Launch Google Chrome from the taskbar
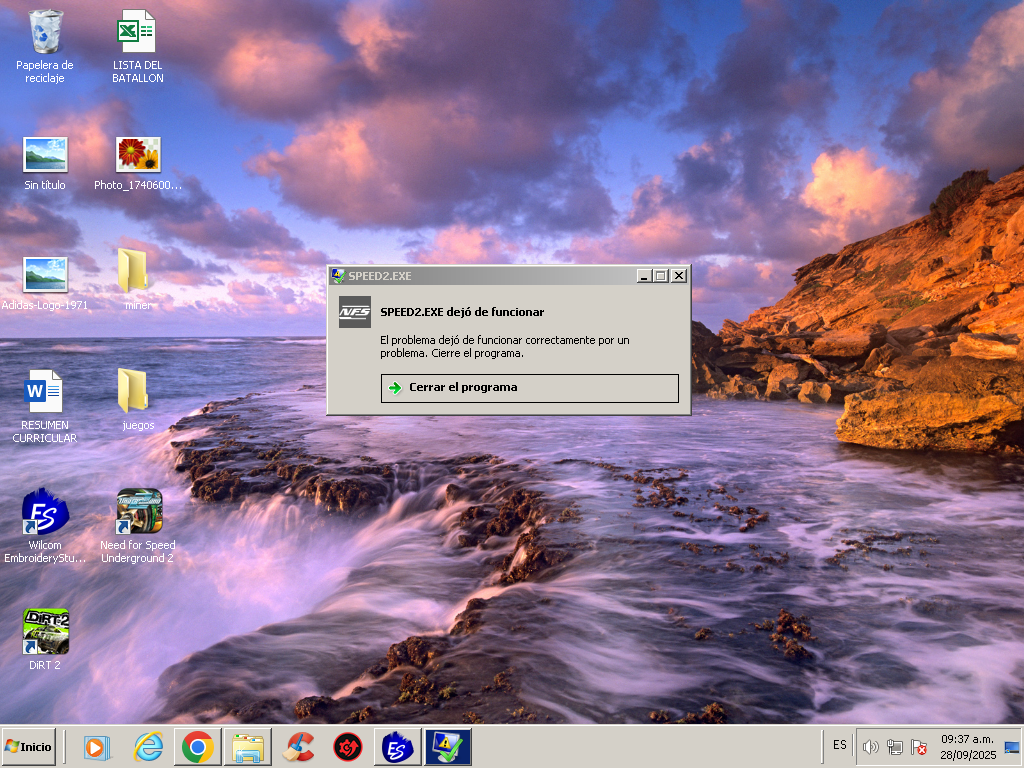The height and width of the screenshot is (768, 1024). coord(198,747)
